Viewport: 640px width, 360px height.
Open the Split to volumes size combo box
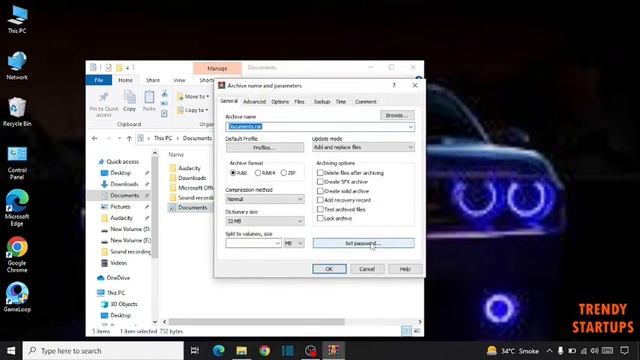point(253,243)
